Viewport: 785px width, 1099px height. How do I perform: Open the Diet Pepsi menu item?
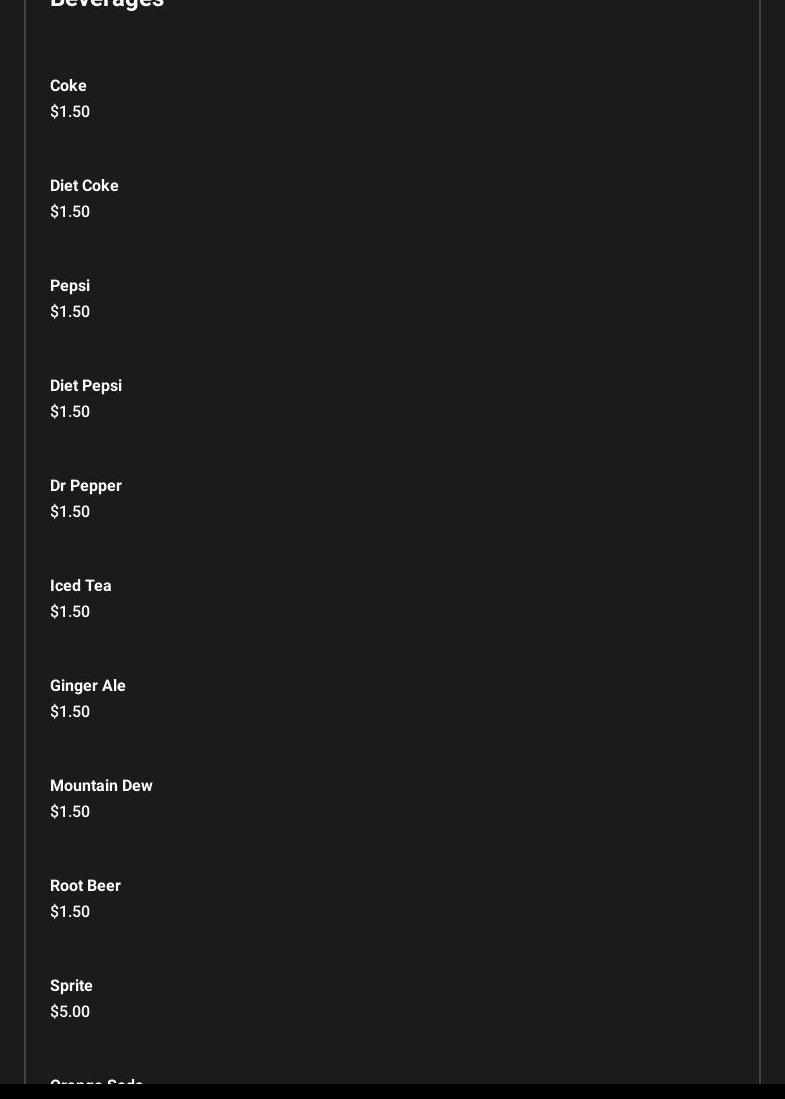point(86,386)
